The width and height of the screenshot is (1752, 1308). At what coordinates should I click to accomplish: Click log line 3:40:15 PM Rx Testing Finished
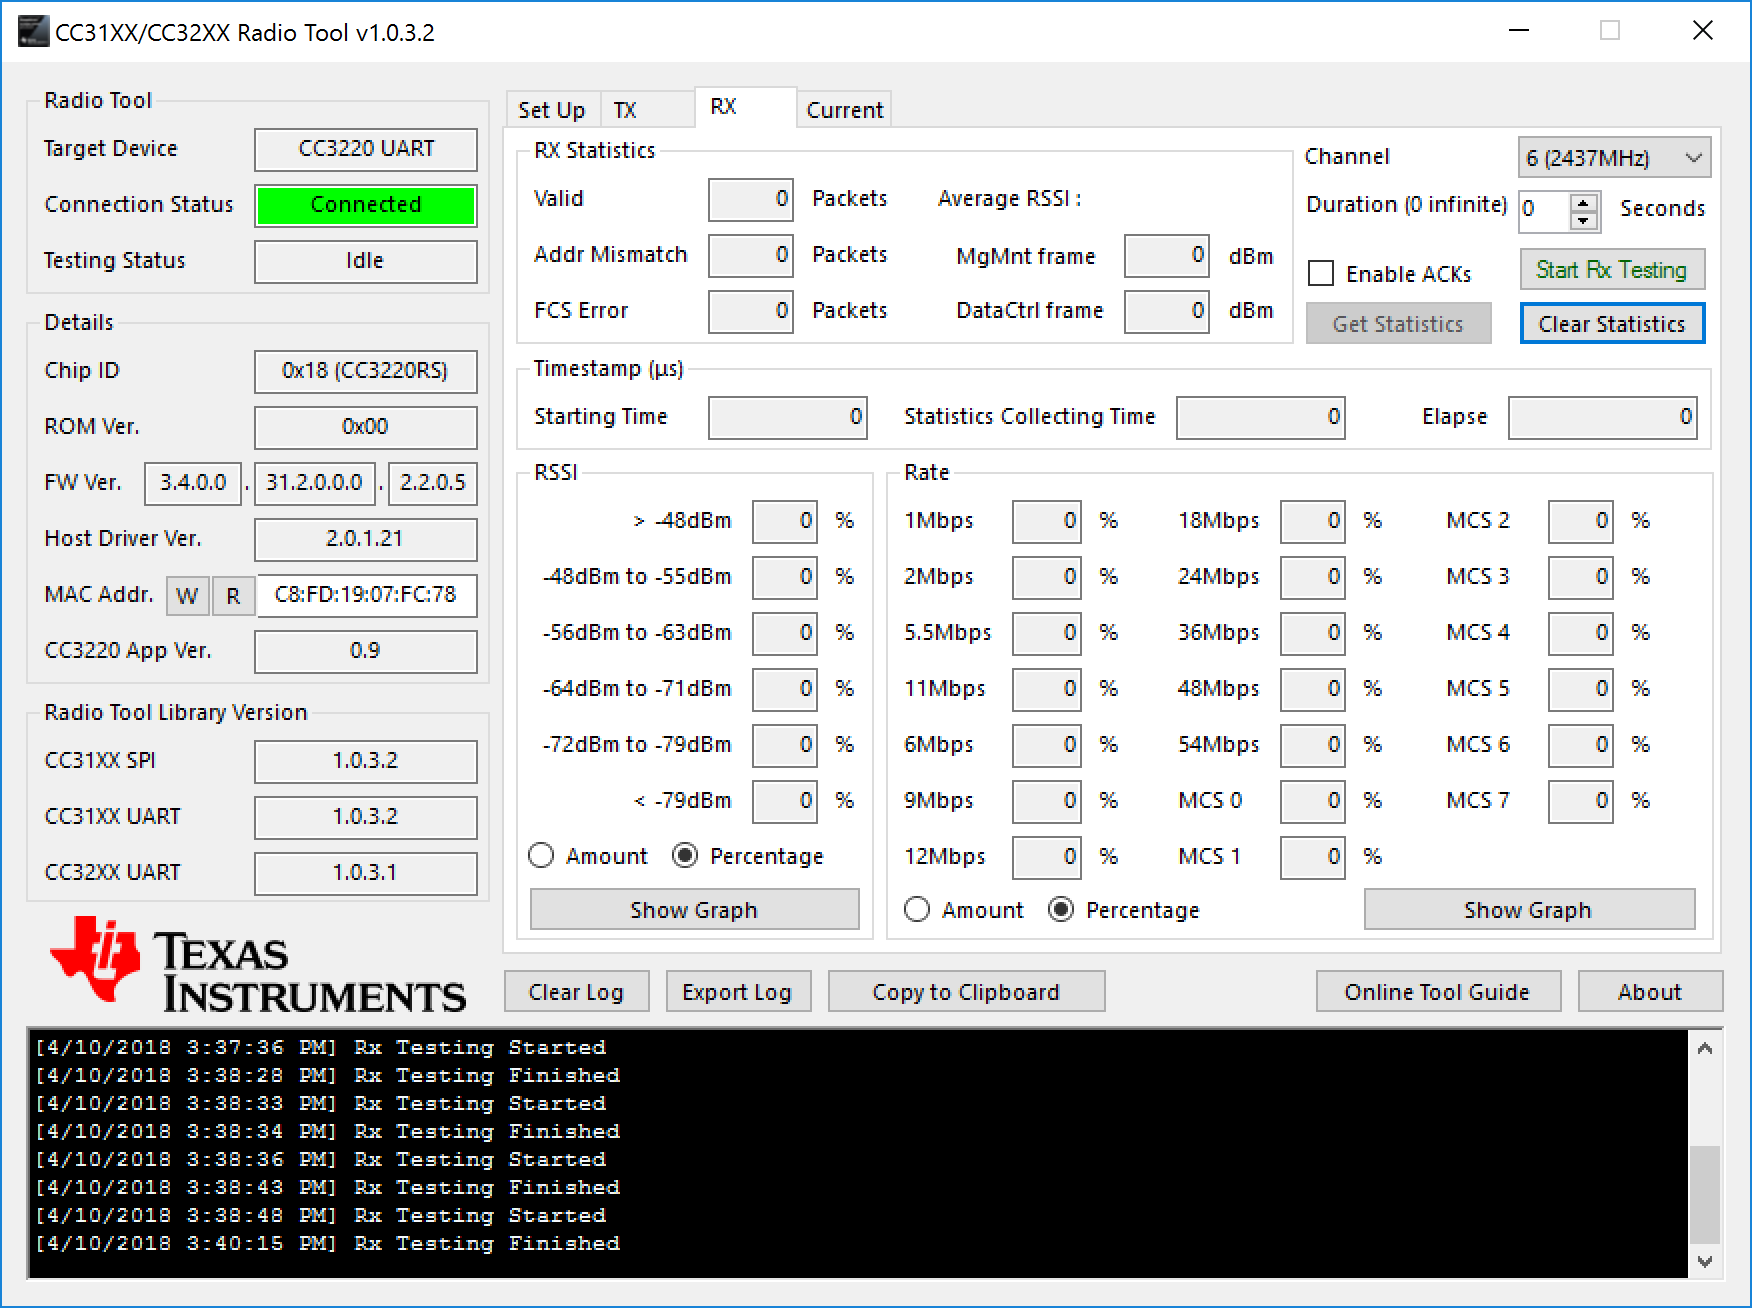pyautogui.click(x=328, y=1243)
